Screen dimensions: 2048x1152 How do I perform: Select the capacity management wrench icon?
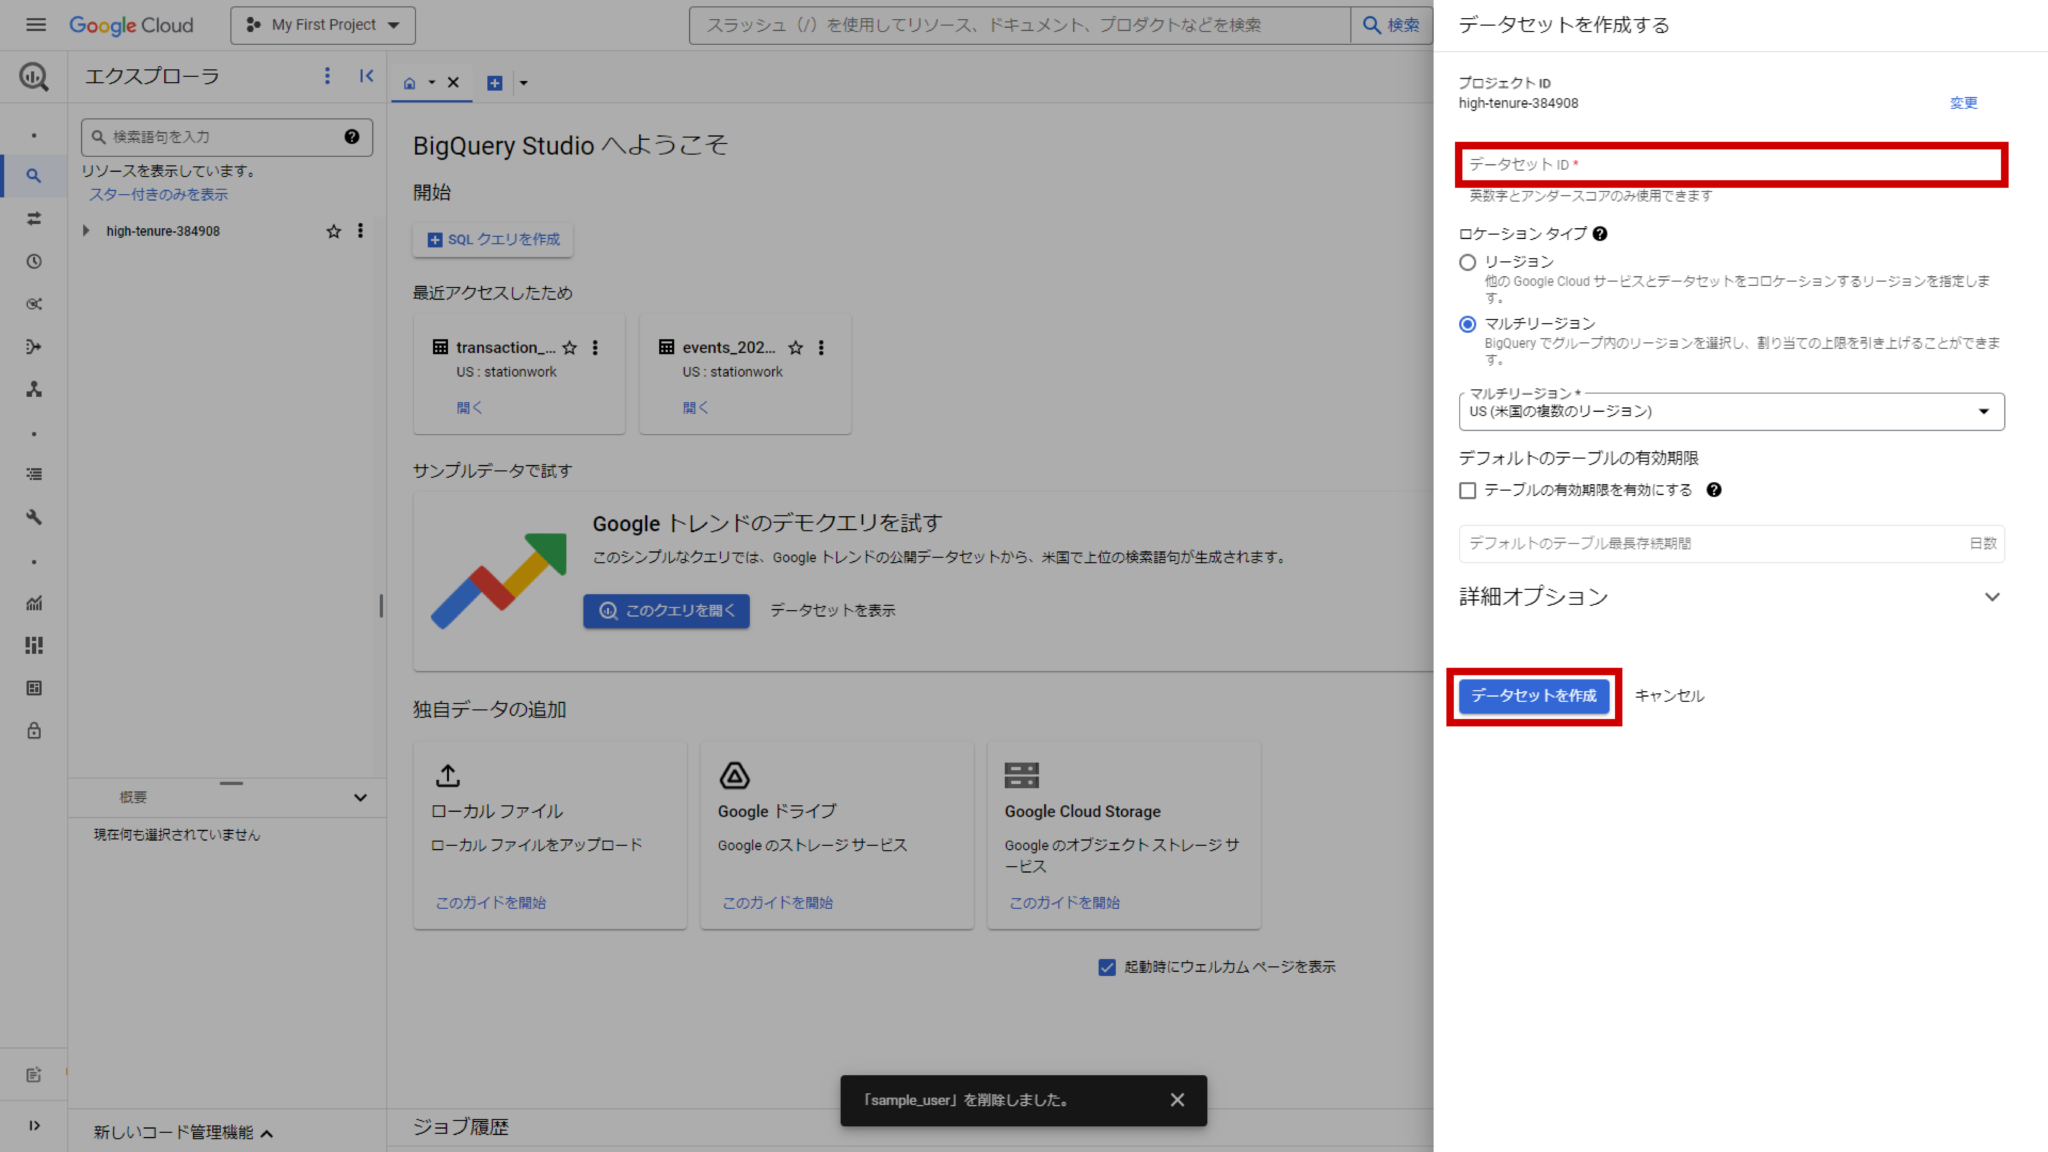pyautogui.click(x=34, y=517)
